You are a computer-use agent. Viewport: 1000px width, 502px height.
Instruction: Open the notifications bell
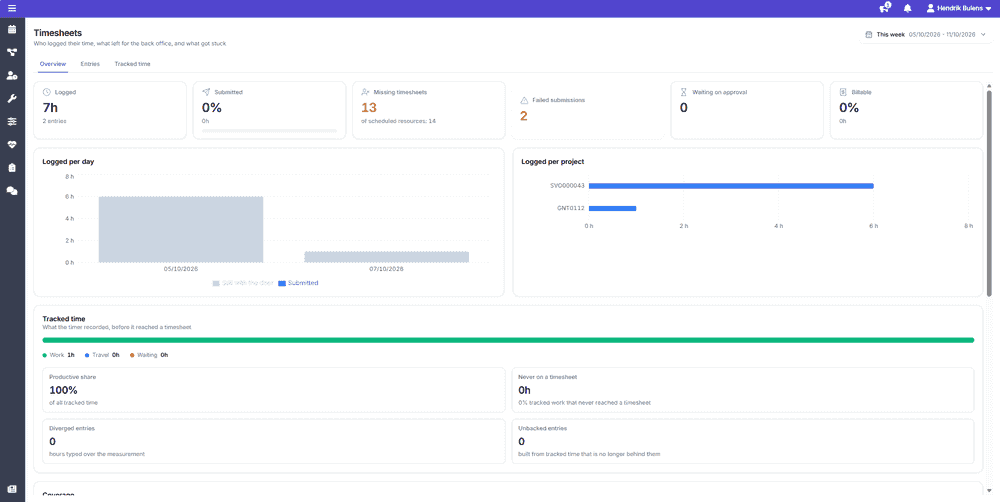pyautogui.click(x=908, y=8)
